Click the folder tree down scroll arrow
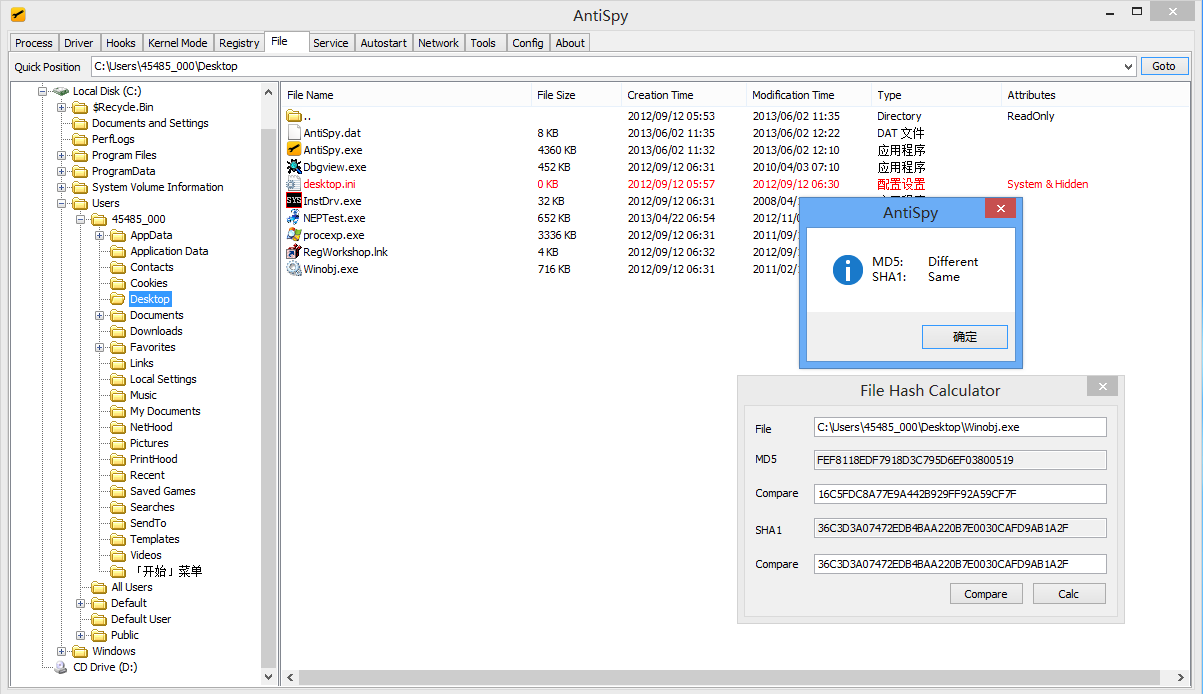Screen dimensions: 1203x694 tap(268, 677)
